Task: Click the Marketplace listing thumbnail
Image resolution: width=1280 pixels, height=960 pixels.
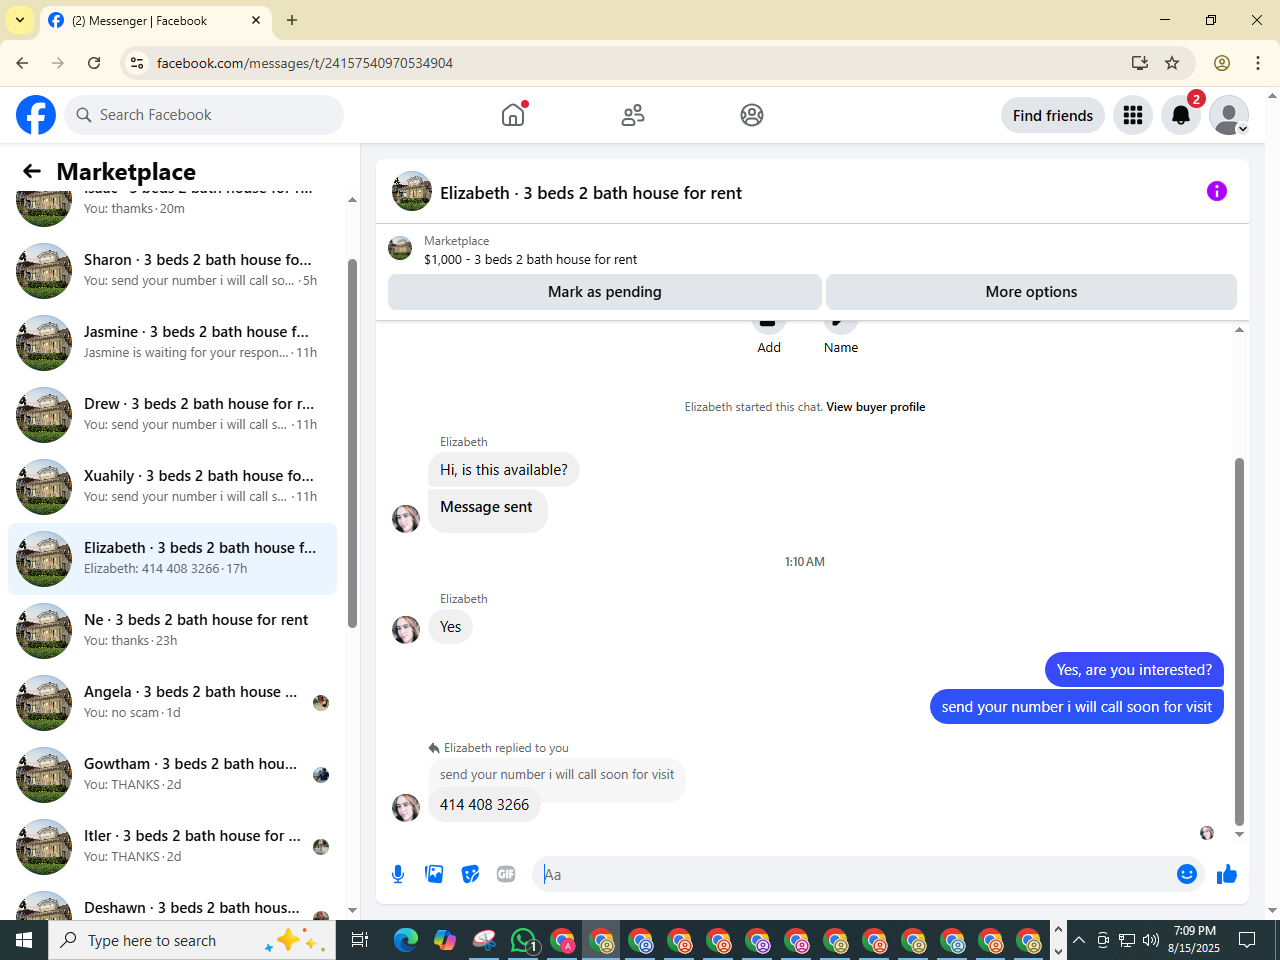Action: tap(400, 248)
